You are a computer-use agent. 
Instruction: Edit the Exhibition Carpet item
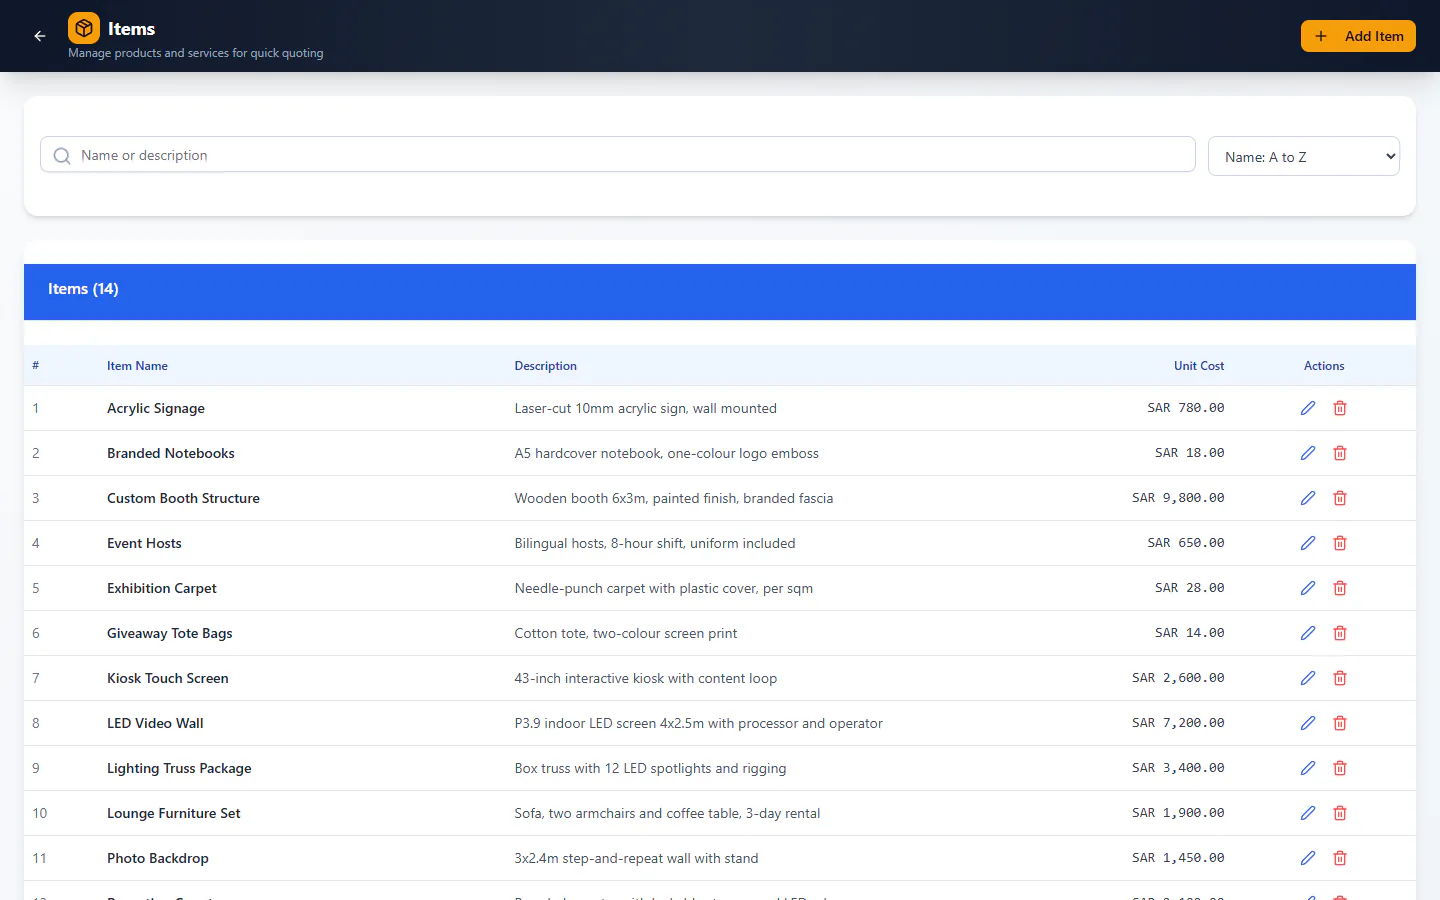click(x=1308, y=588)
